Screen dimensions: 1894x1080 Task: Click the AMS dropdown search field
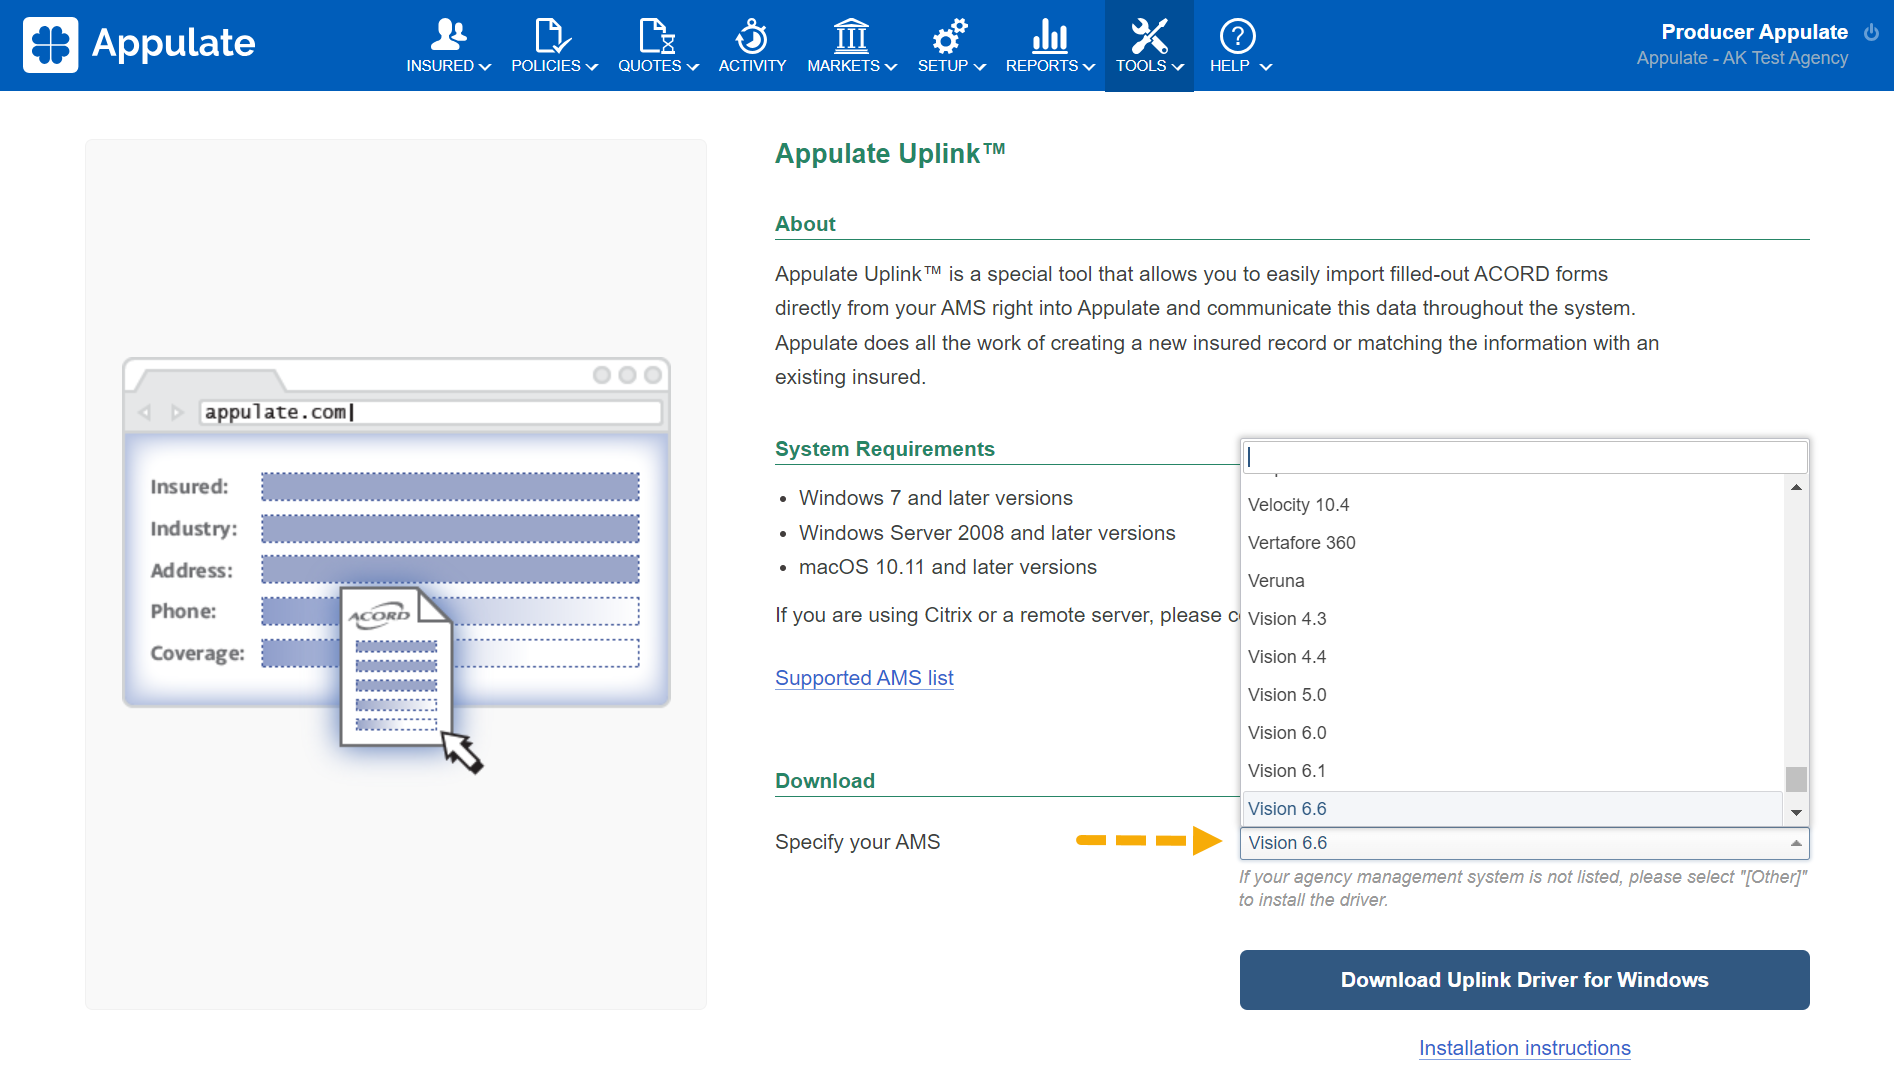[1524, 457]
